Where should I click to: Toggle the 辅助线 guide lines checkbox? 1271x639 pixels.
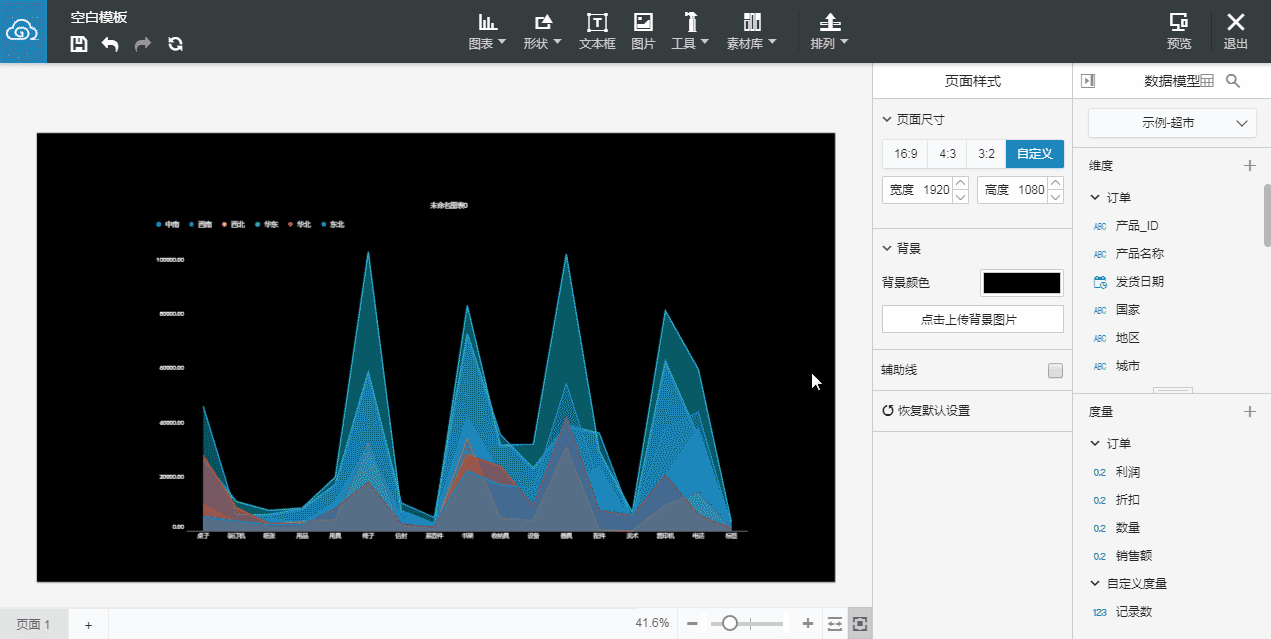point(1055,371)
